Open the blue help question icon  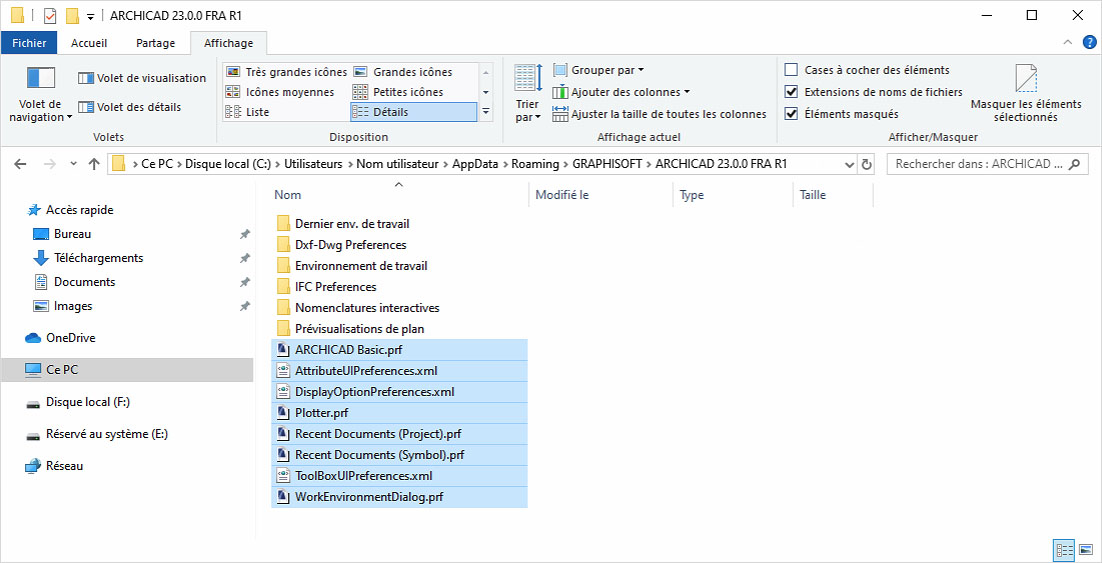(x=1089, y=43)
